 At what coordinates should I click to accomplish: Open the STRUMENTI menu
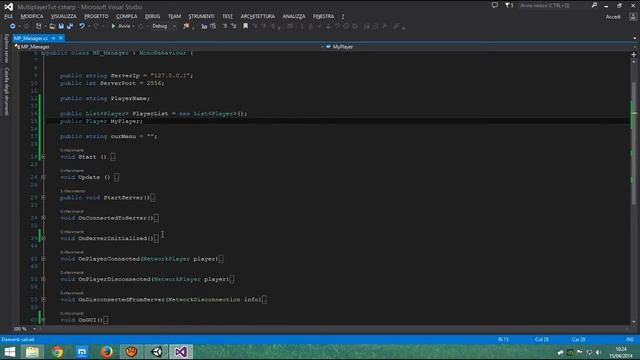tap(201, 16)
